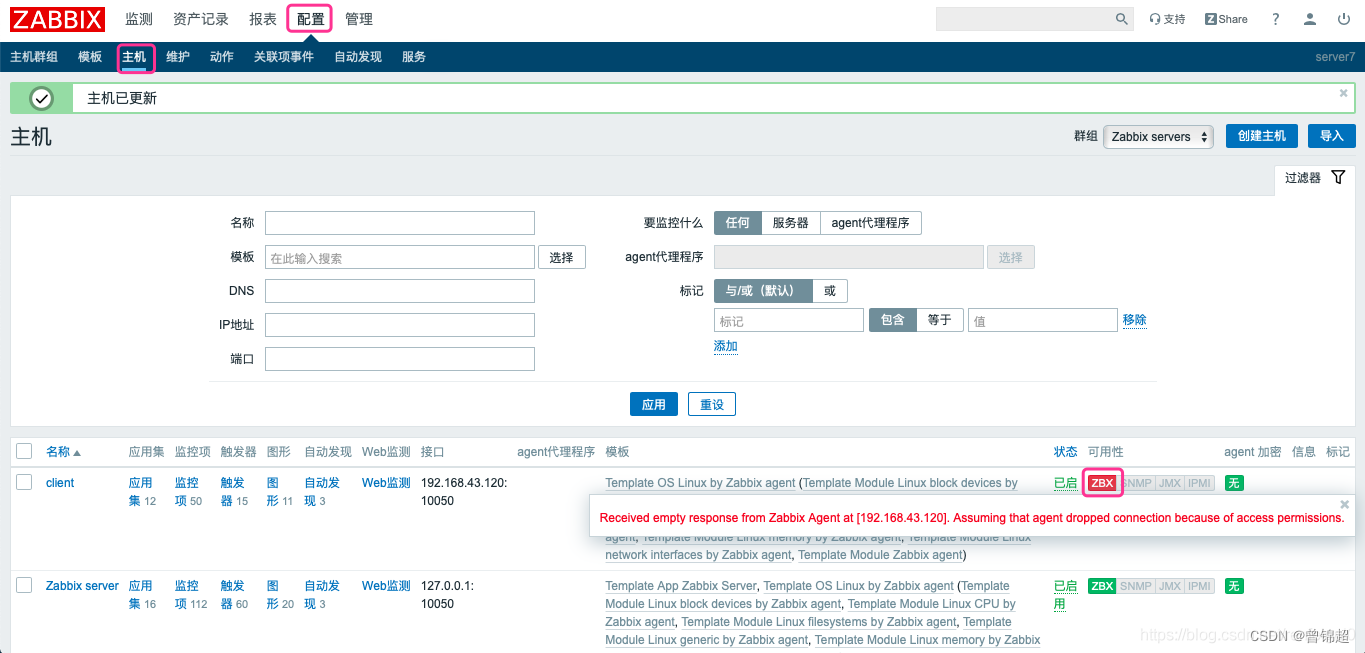Viewport: 1365px width, 653px height.
Task: Open the client host link
Action: point(60,483)
